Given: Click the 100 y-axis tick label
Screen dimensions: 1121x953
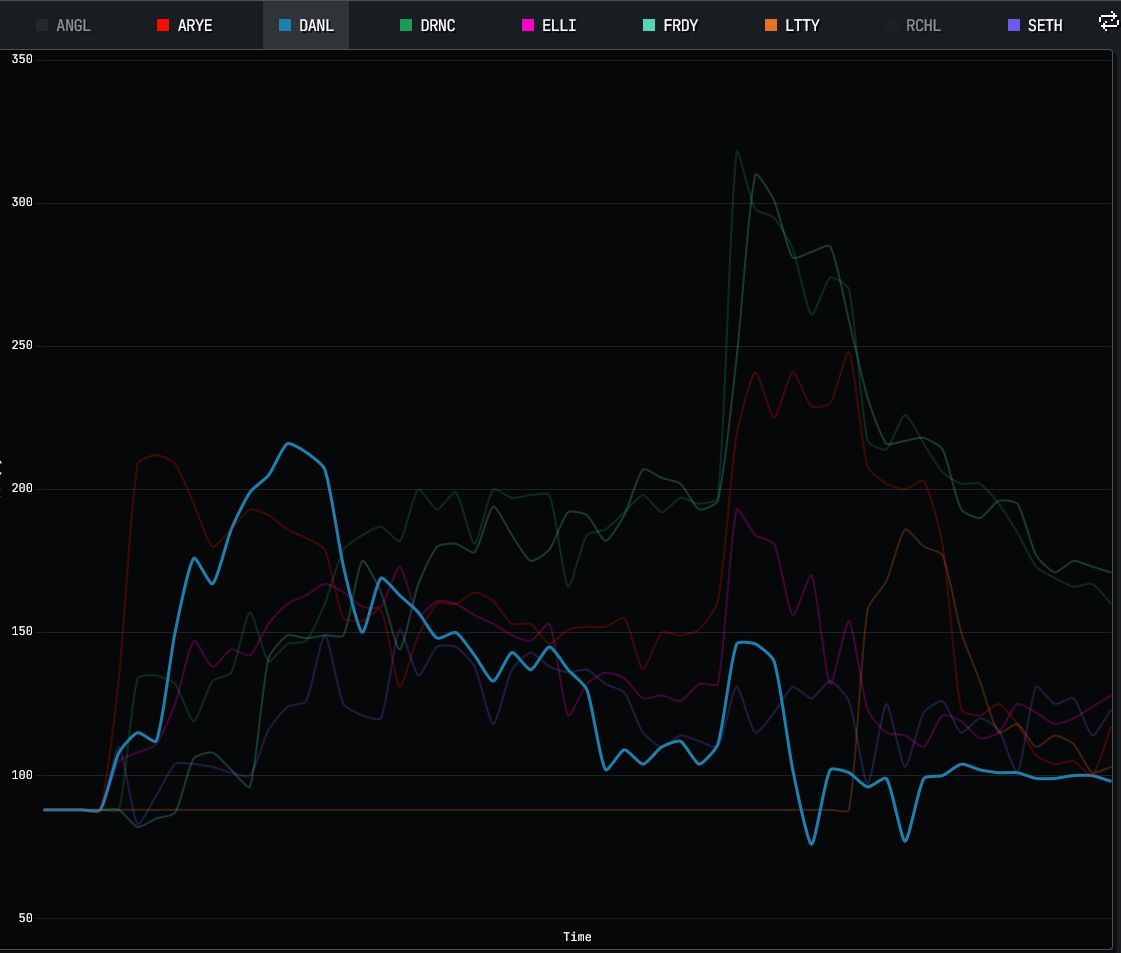Looking at the screenshot, I should click(22, 775).
